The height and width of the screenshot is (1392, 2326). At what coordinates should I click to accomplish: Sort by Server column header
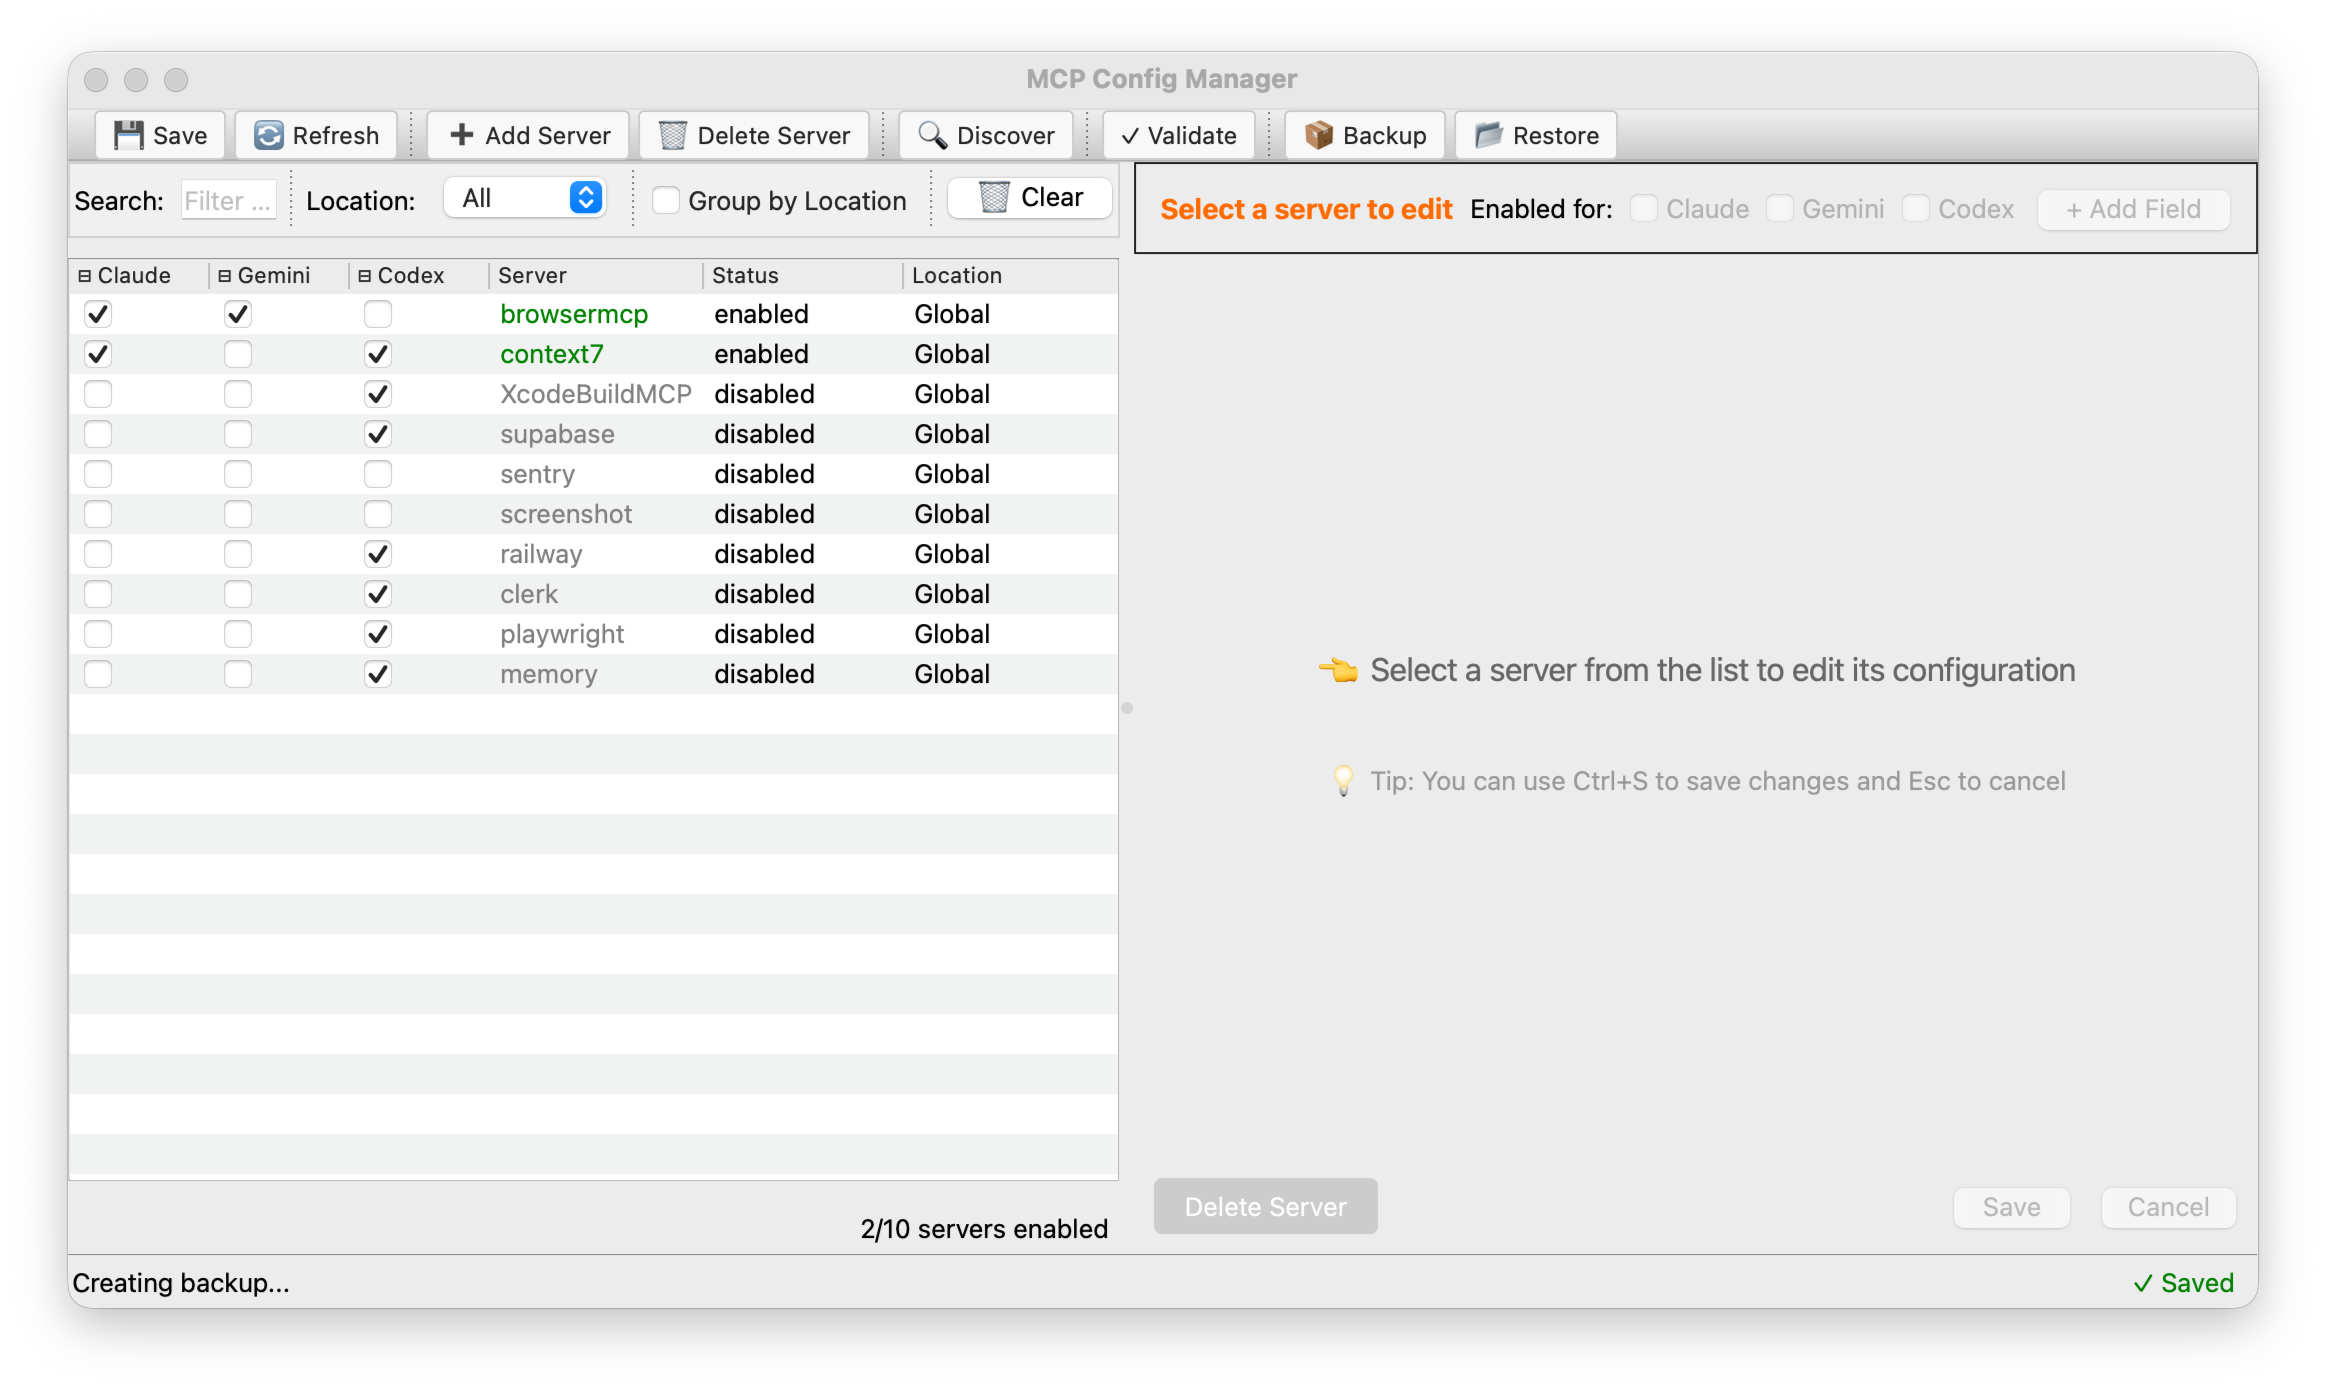(596, 276)
